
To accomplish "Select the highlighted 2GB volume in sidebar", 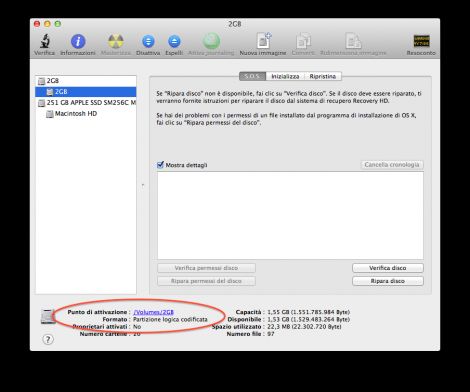I will pos(86,92).
